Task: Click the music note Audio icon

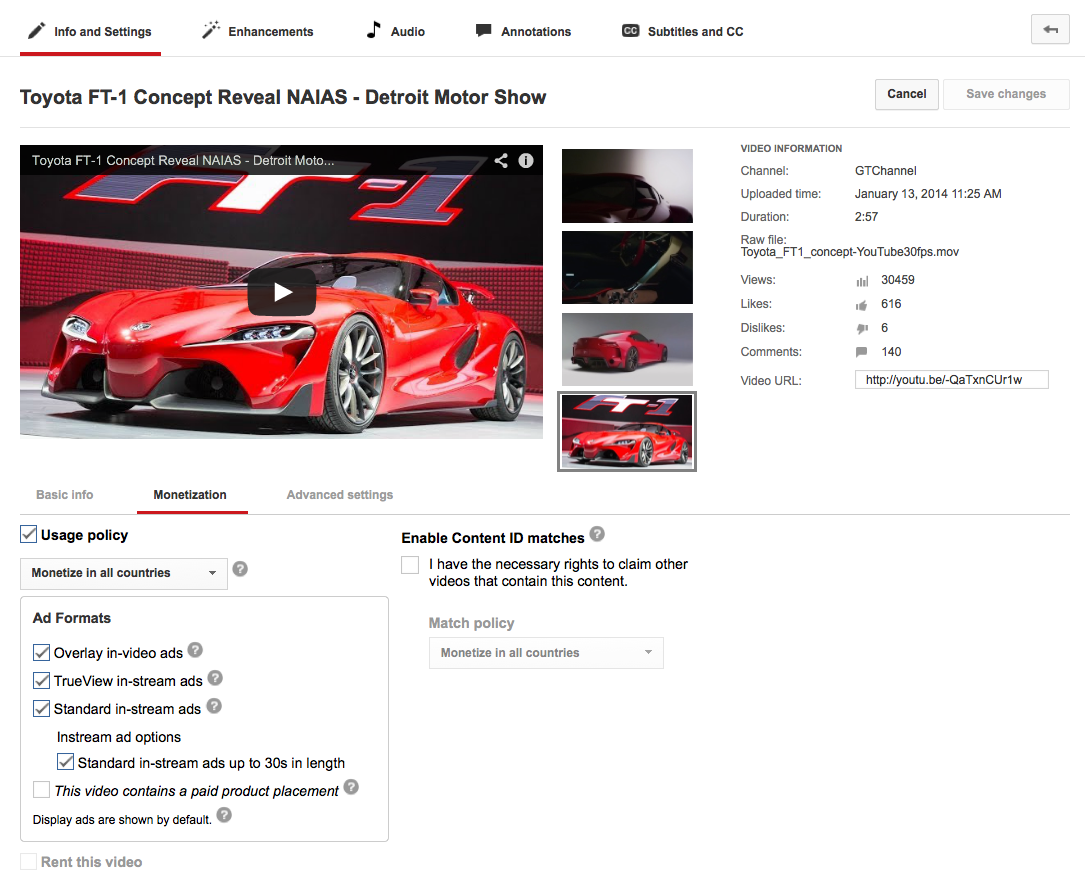Action: (x=374, y=30)
